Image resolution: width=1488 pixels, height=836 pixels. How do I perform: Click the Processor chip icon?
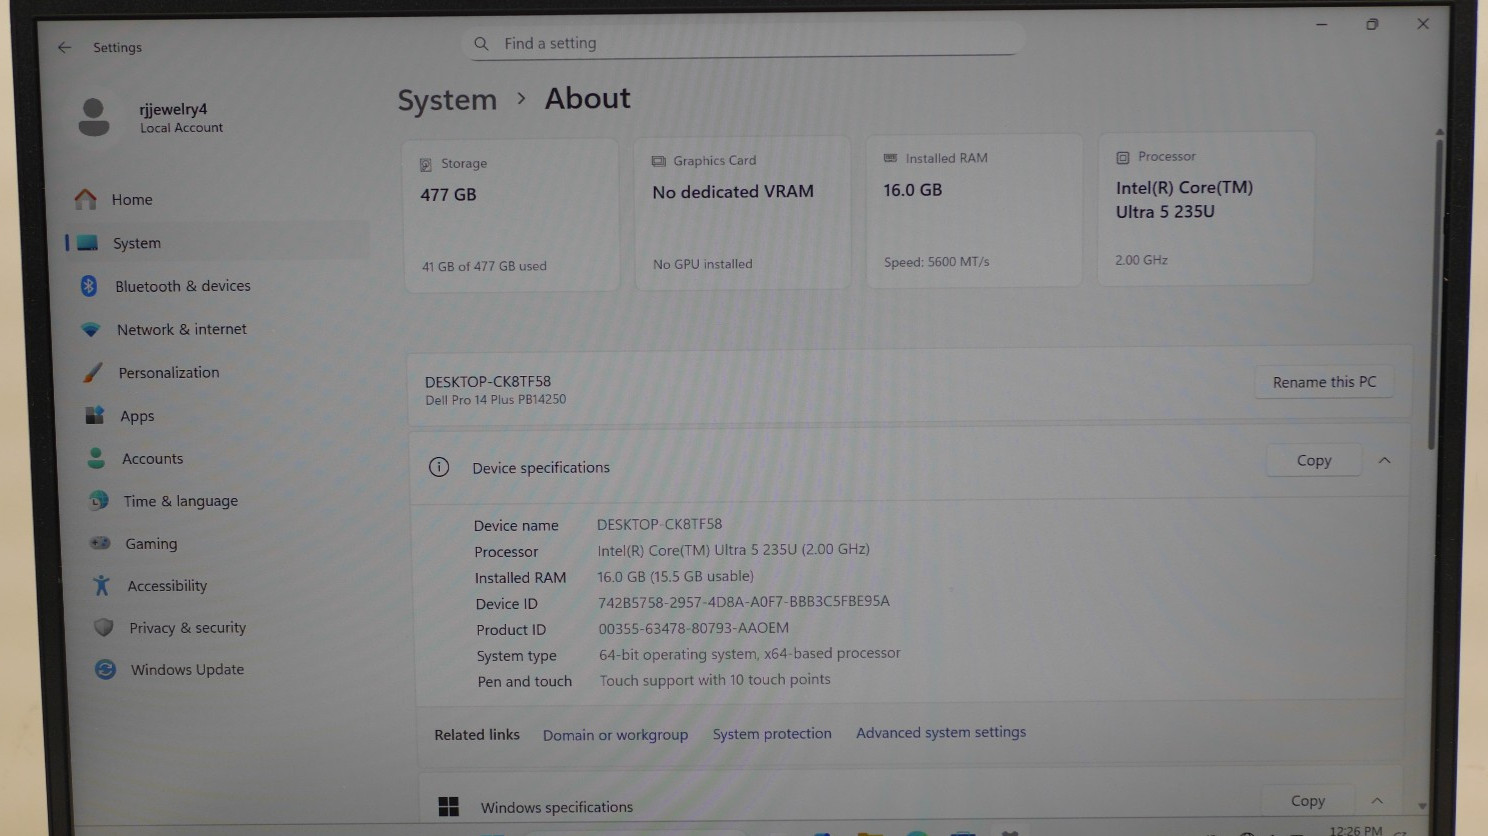[x=1123, y=157]
